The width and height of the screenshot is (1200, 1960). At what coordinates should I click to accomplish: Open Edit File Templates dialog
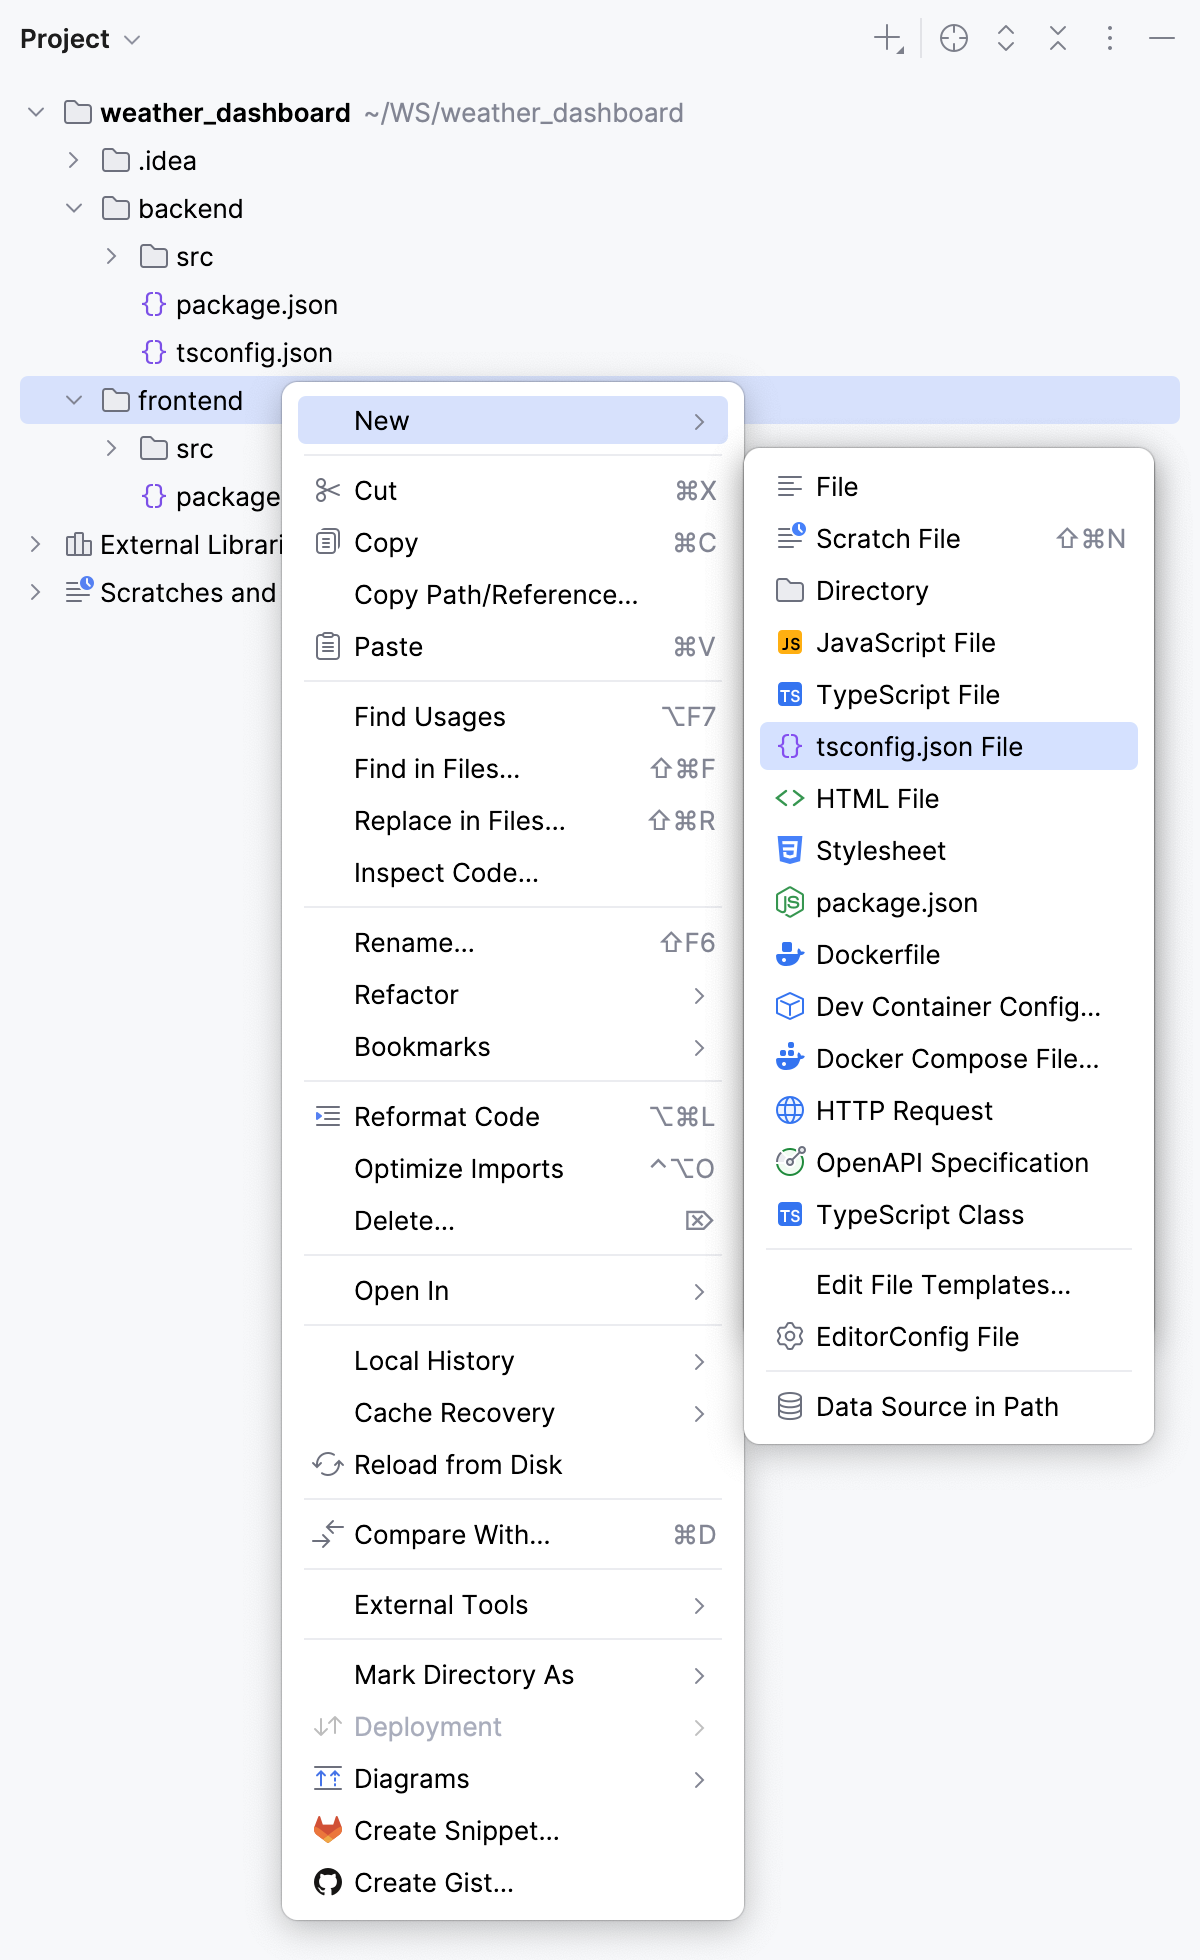(x=949, y=1284)
